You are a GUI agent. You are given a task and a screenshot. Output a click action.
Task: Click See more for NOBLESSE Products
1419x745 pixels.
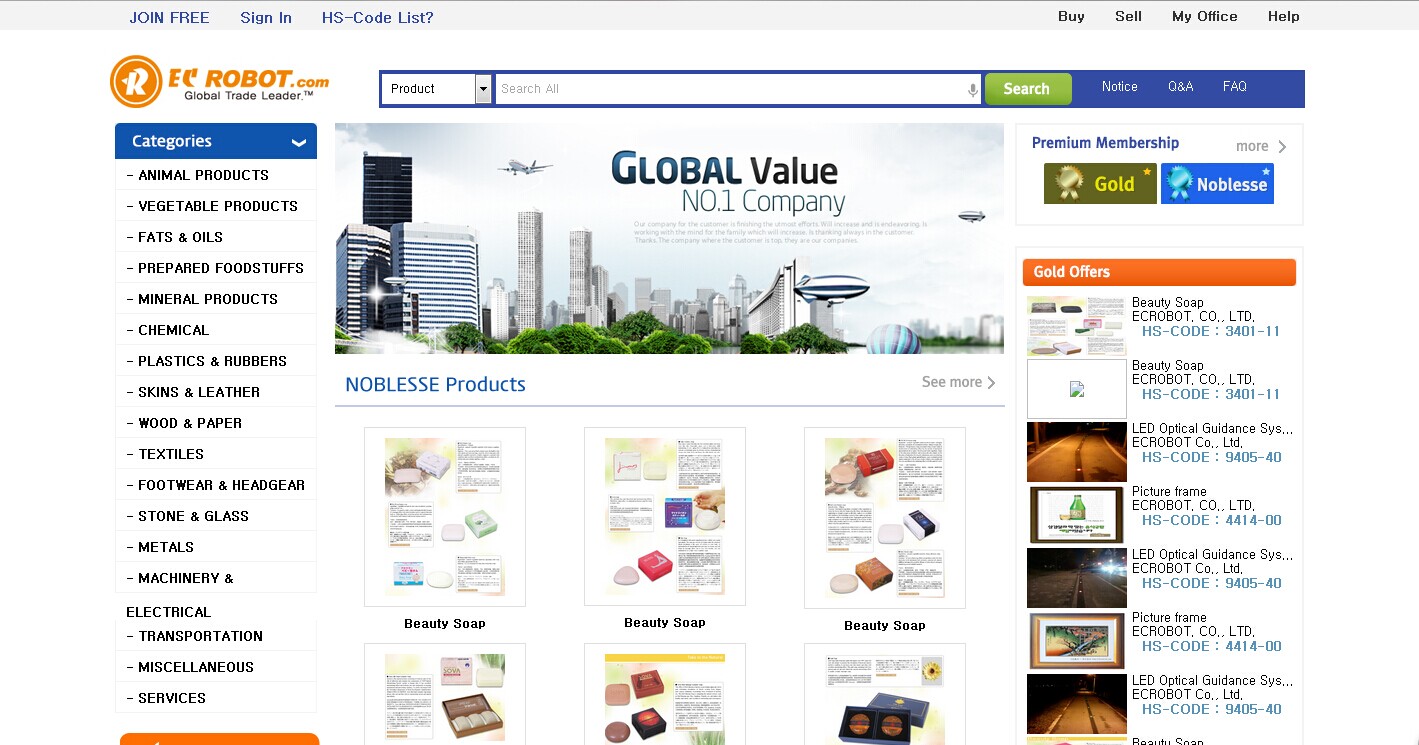[x=959, y=382]
